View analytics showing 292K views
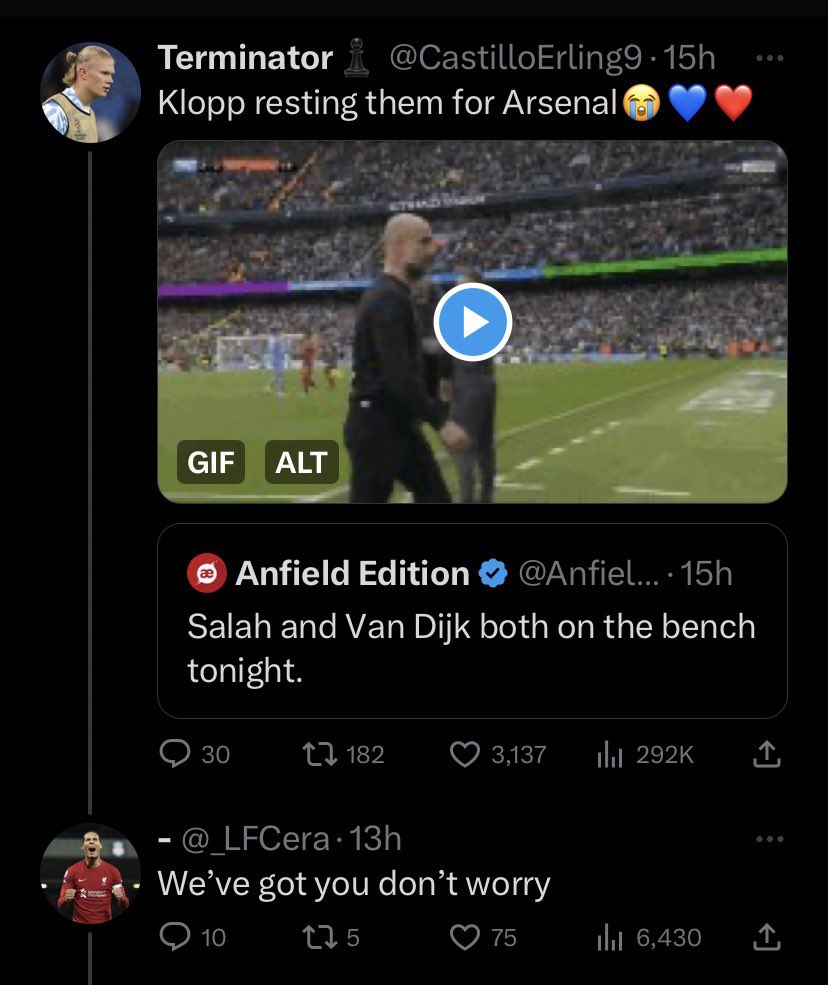The image size is (828, 985). click(x=610, y=754)
